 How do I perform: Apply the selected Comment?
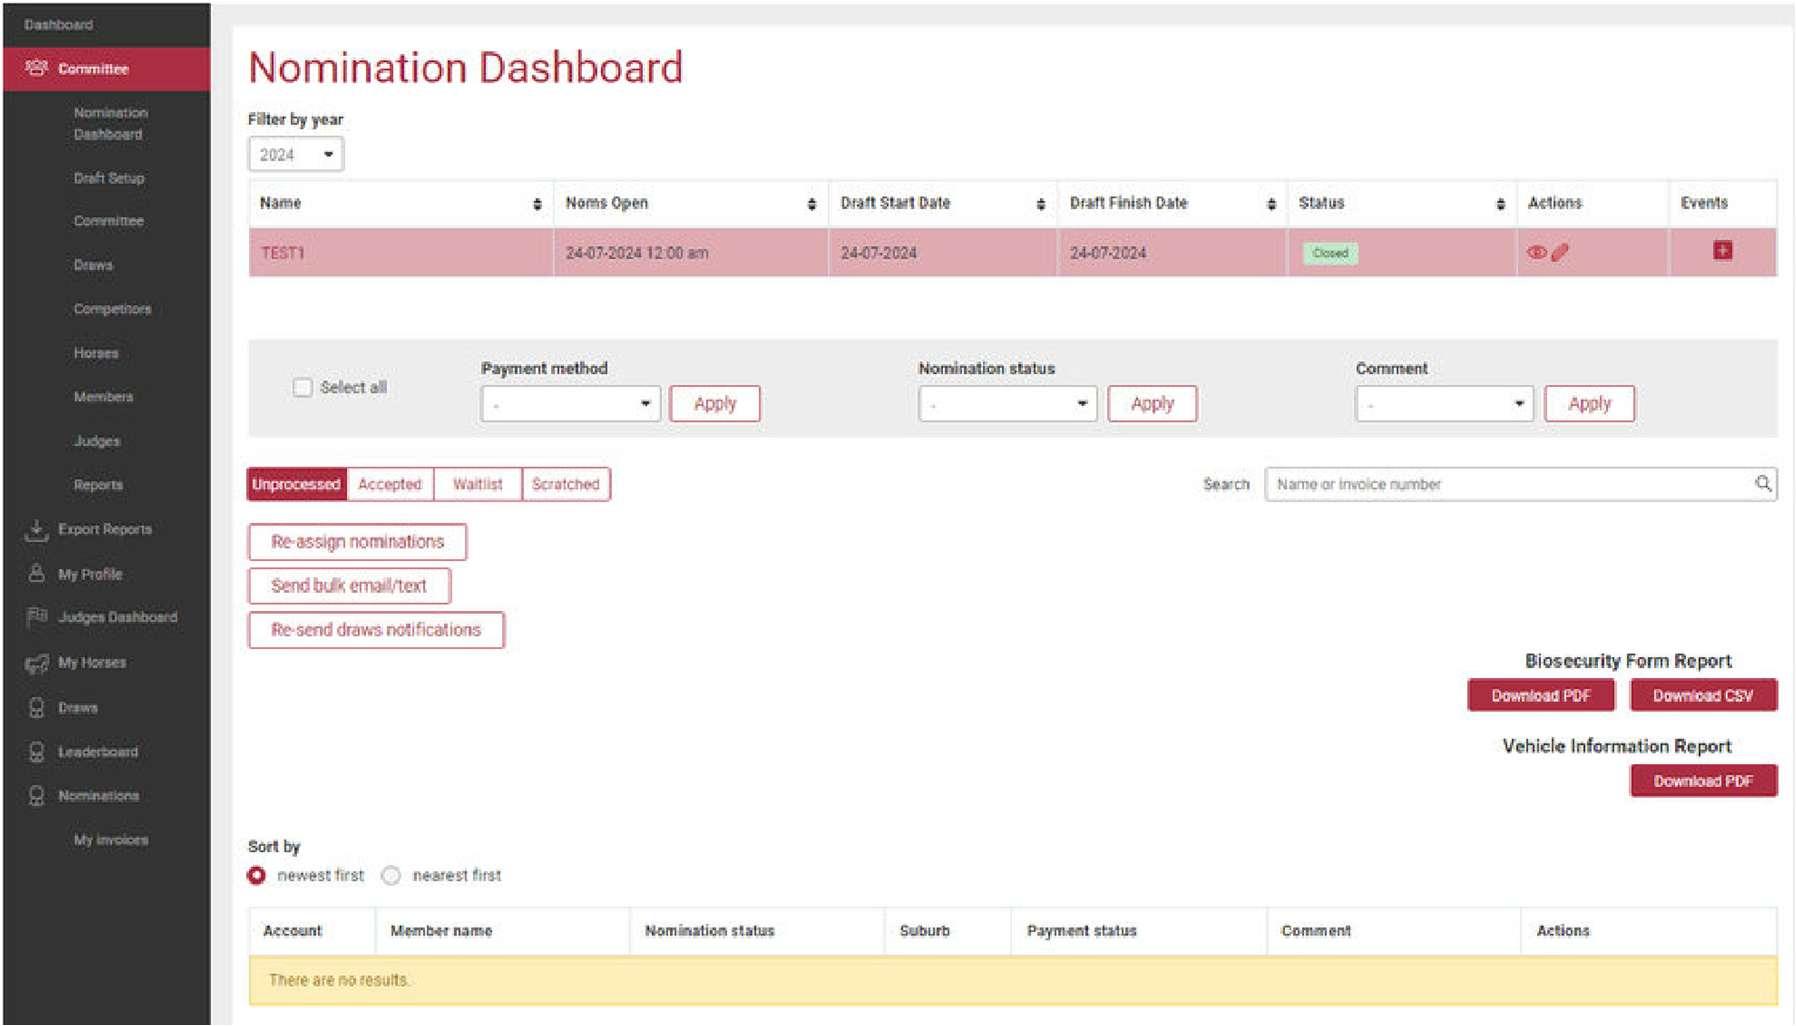coord(1589,404)
